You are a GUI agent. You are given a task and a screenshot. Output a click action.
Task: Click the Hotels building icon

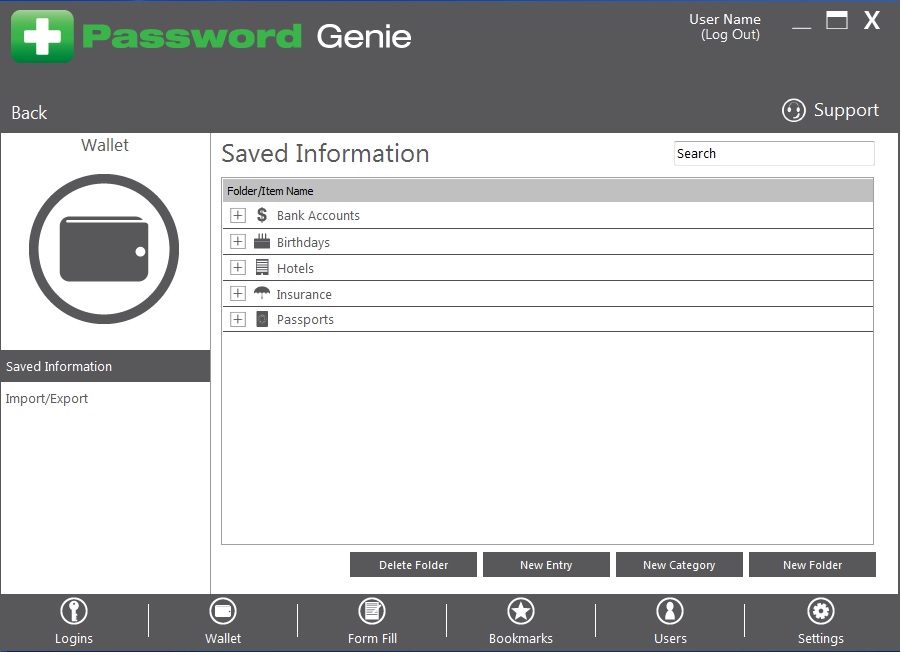click(x=262, y=268)
